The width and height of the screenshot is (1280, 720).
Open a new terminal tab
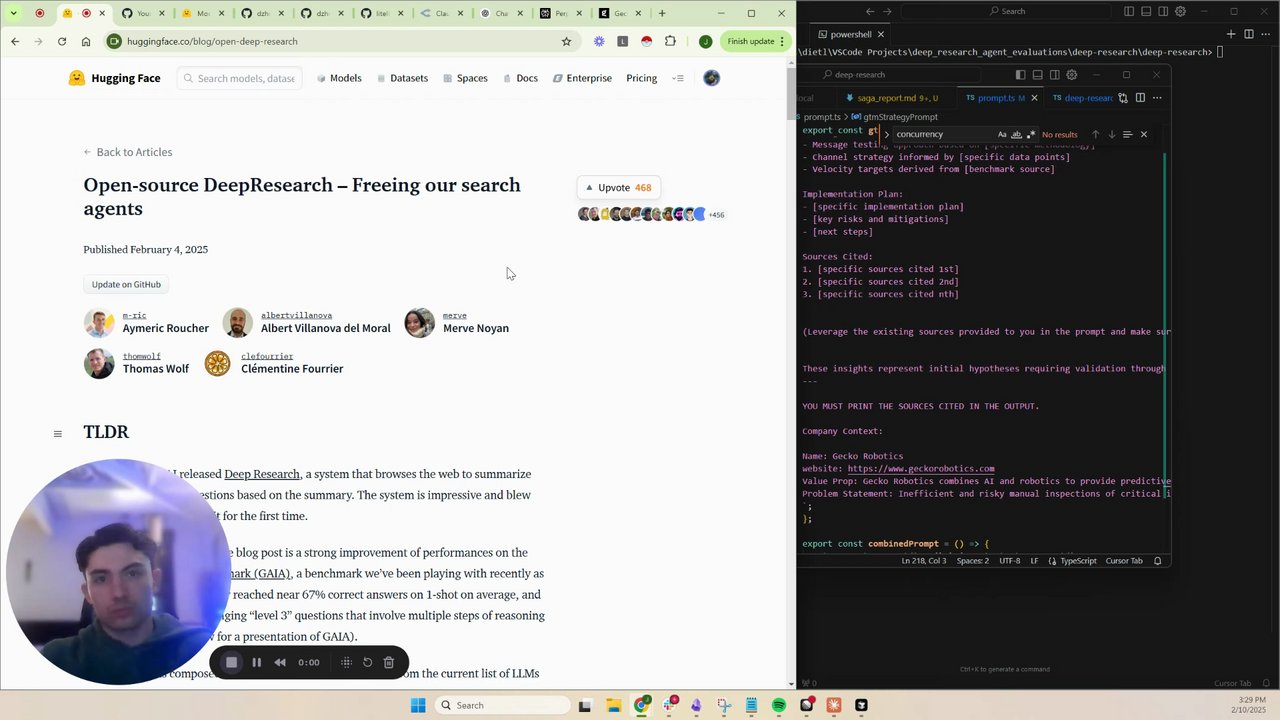pyautogui.click(x=1231, y=34)
